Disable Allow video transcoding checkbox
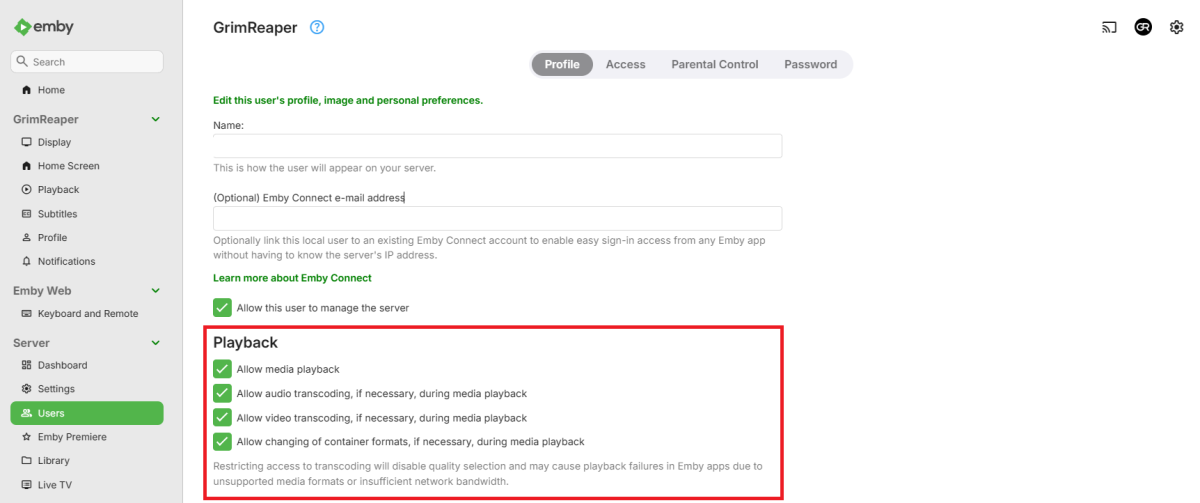This screenshot has width=1200, height=503. (x=222, y=417)
